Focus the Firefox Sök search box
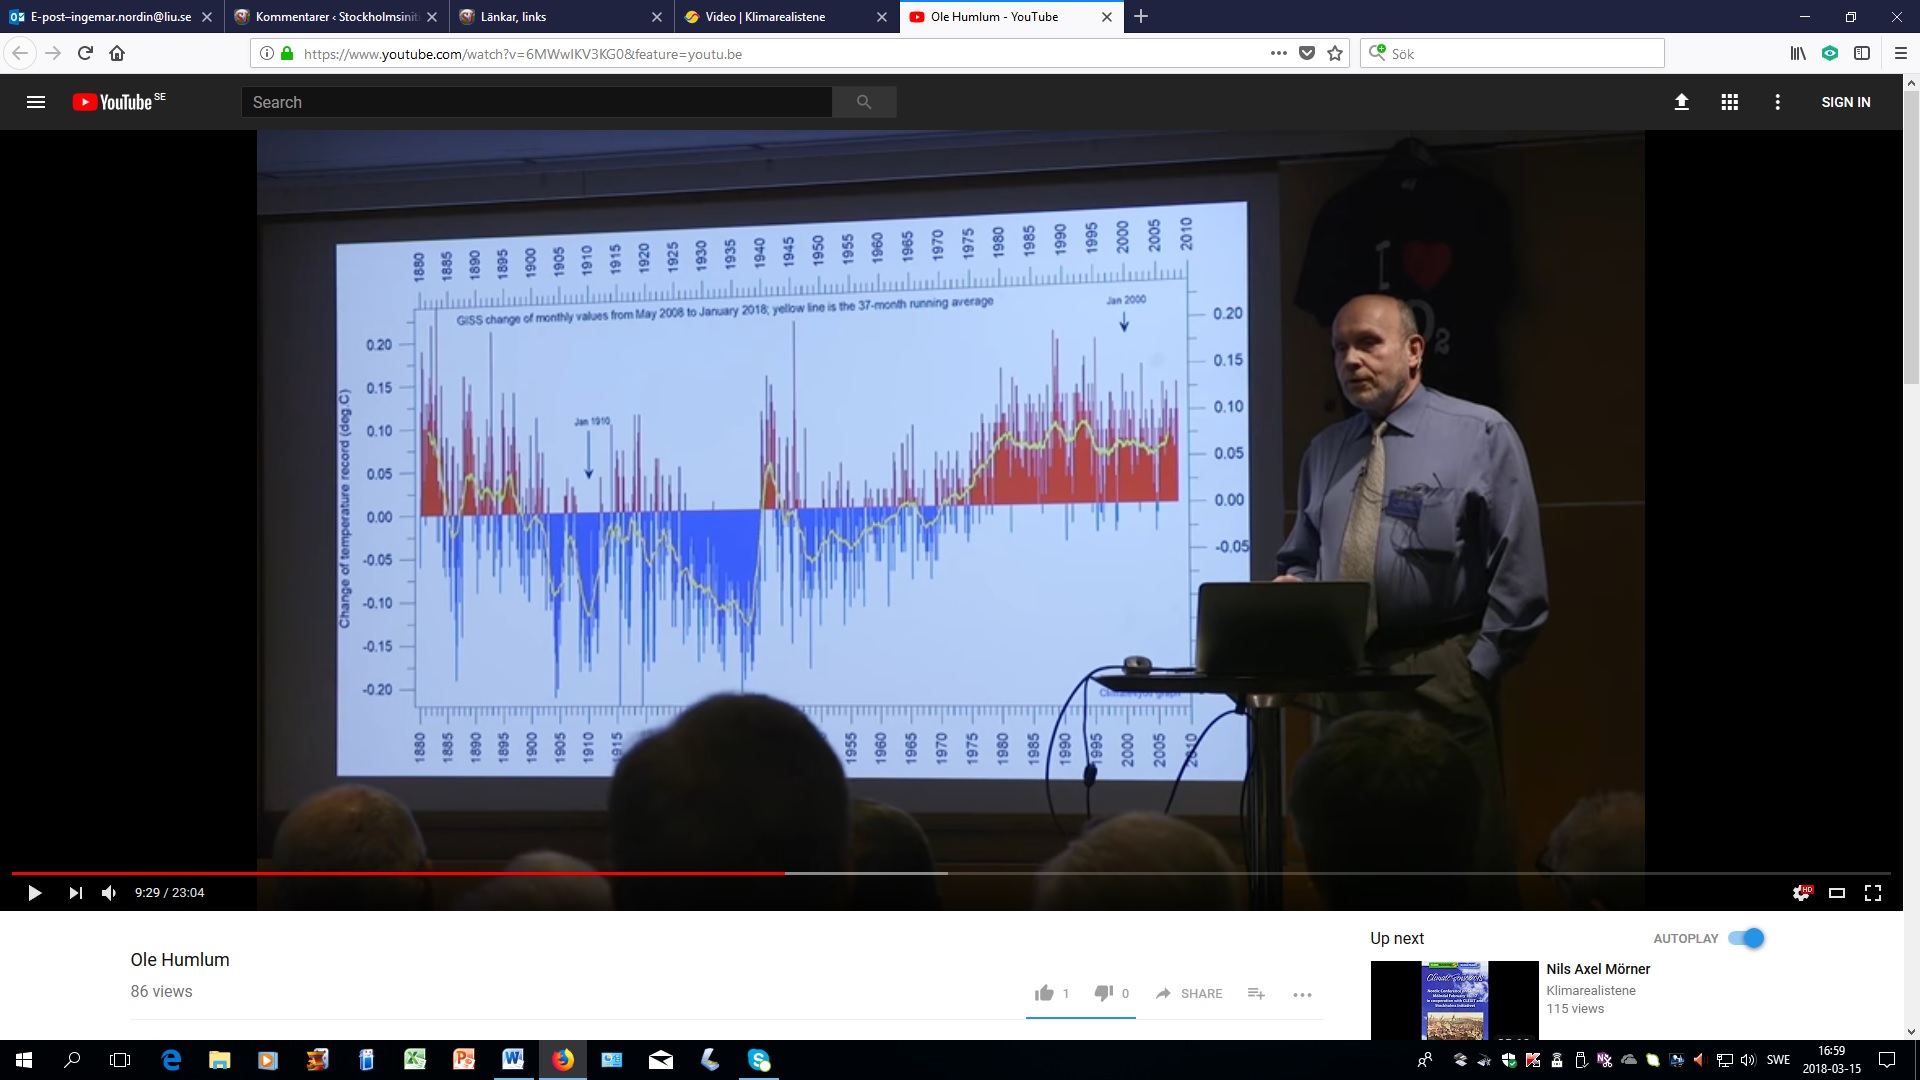 1512,53
